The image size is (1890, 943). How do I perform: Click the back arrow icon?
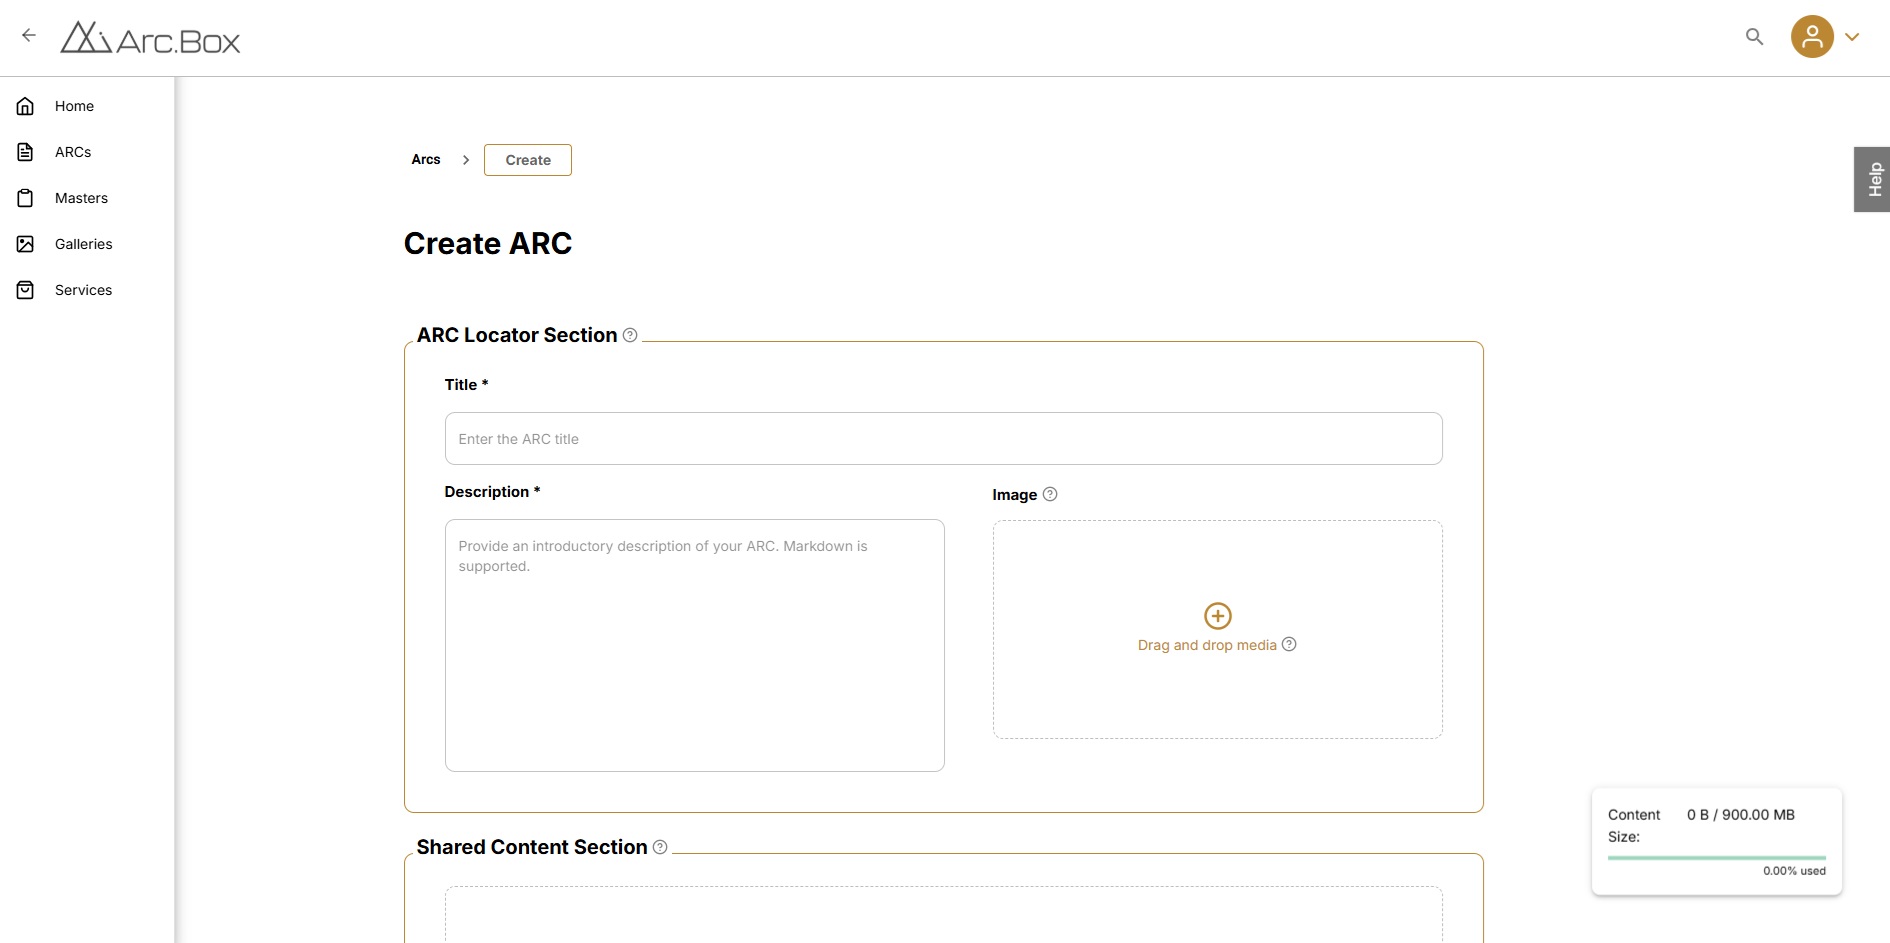29,35
